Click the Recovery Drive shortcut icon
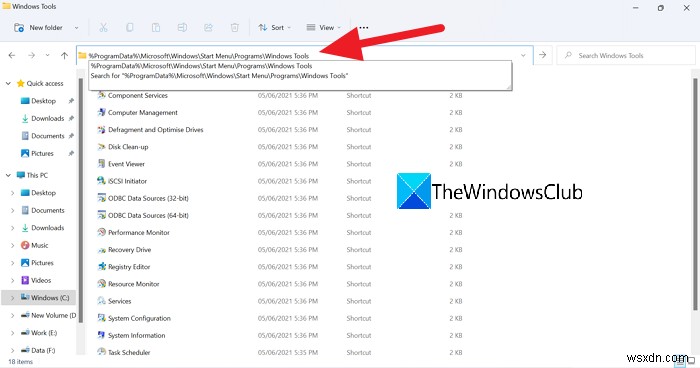This screenshot has width=700, height=368. pos(101,250)
